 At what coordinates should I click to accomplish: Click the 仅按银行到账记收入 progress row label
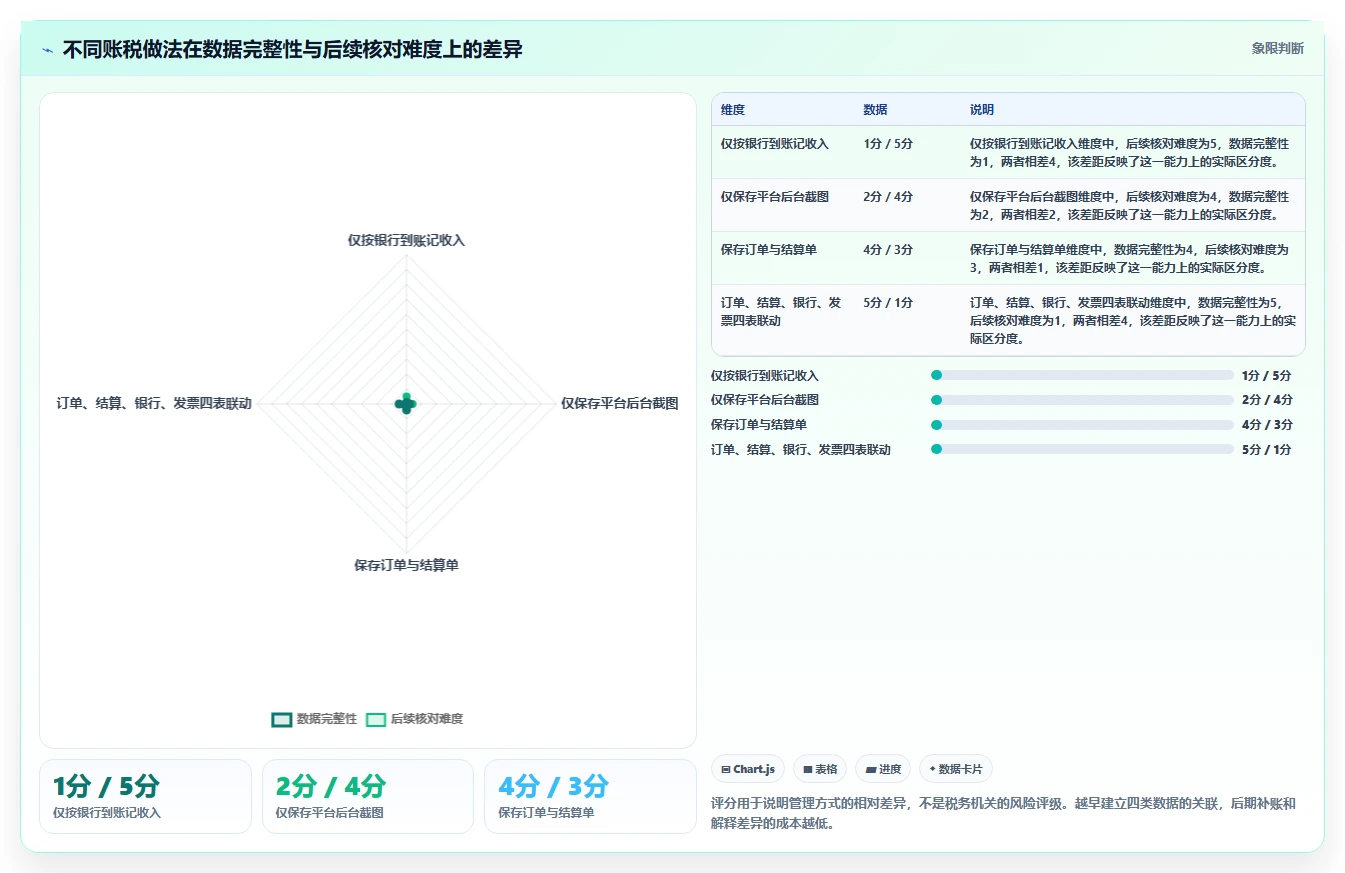(765, 375)
